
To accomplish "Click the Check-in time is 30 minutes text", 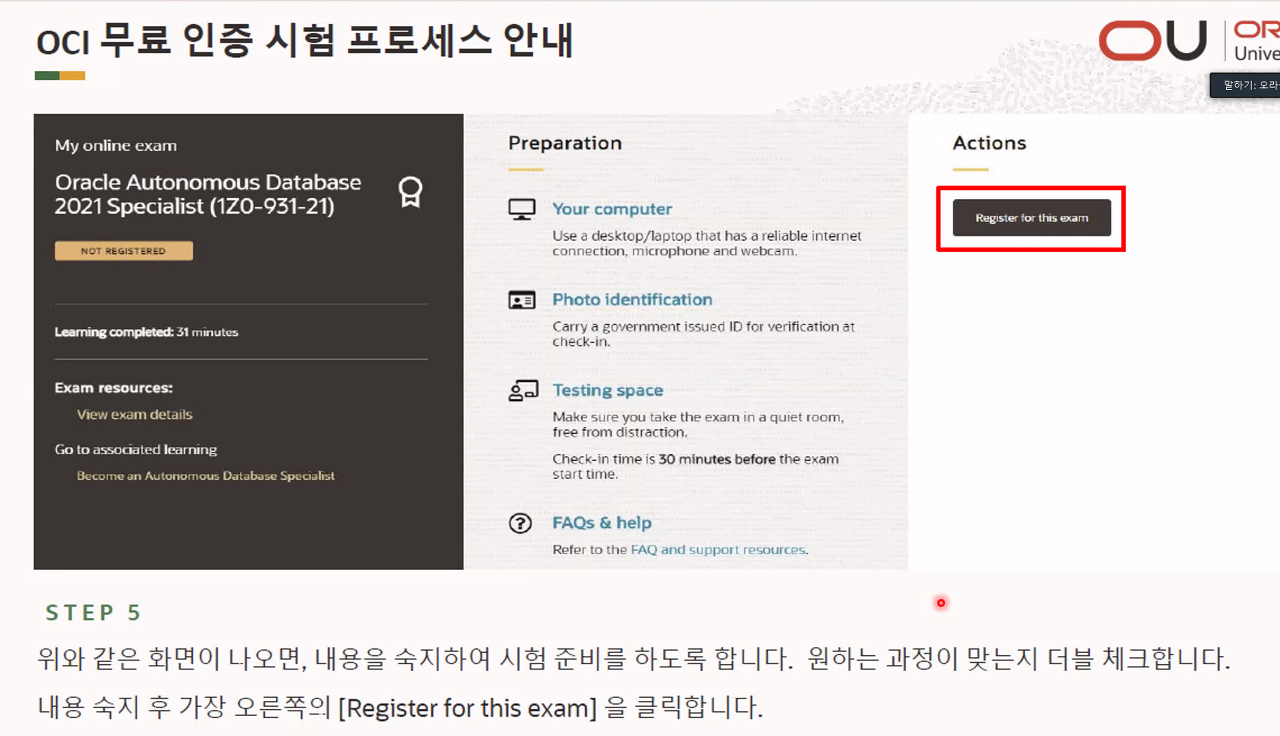I will pyautogui.click(x=696, y=467).
